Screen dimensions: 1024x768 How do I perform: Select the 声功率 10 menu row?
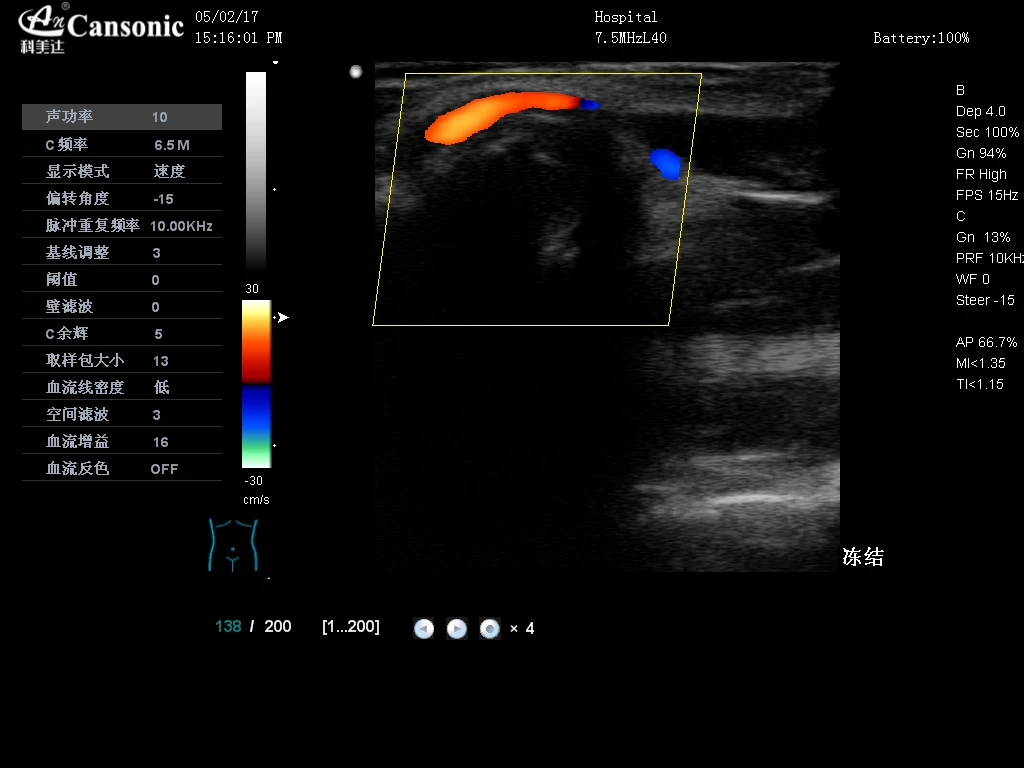(x=122, y=117)
